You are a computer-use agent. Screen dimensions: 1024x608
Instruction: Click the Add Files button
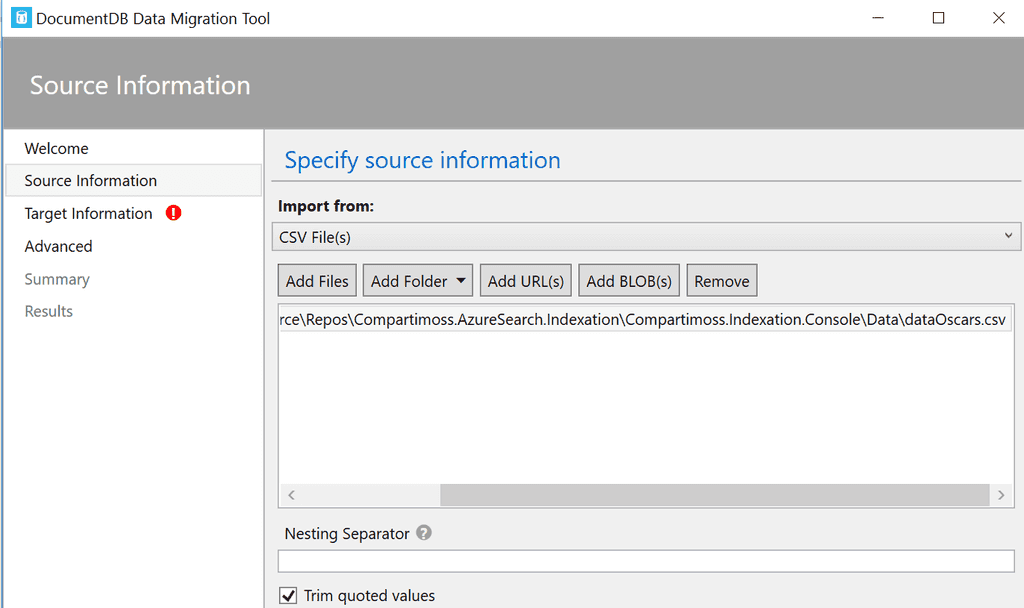point(317,281)
